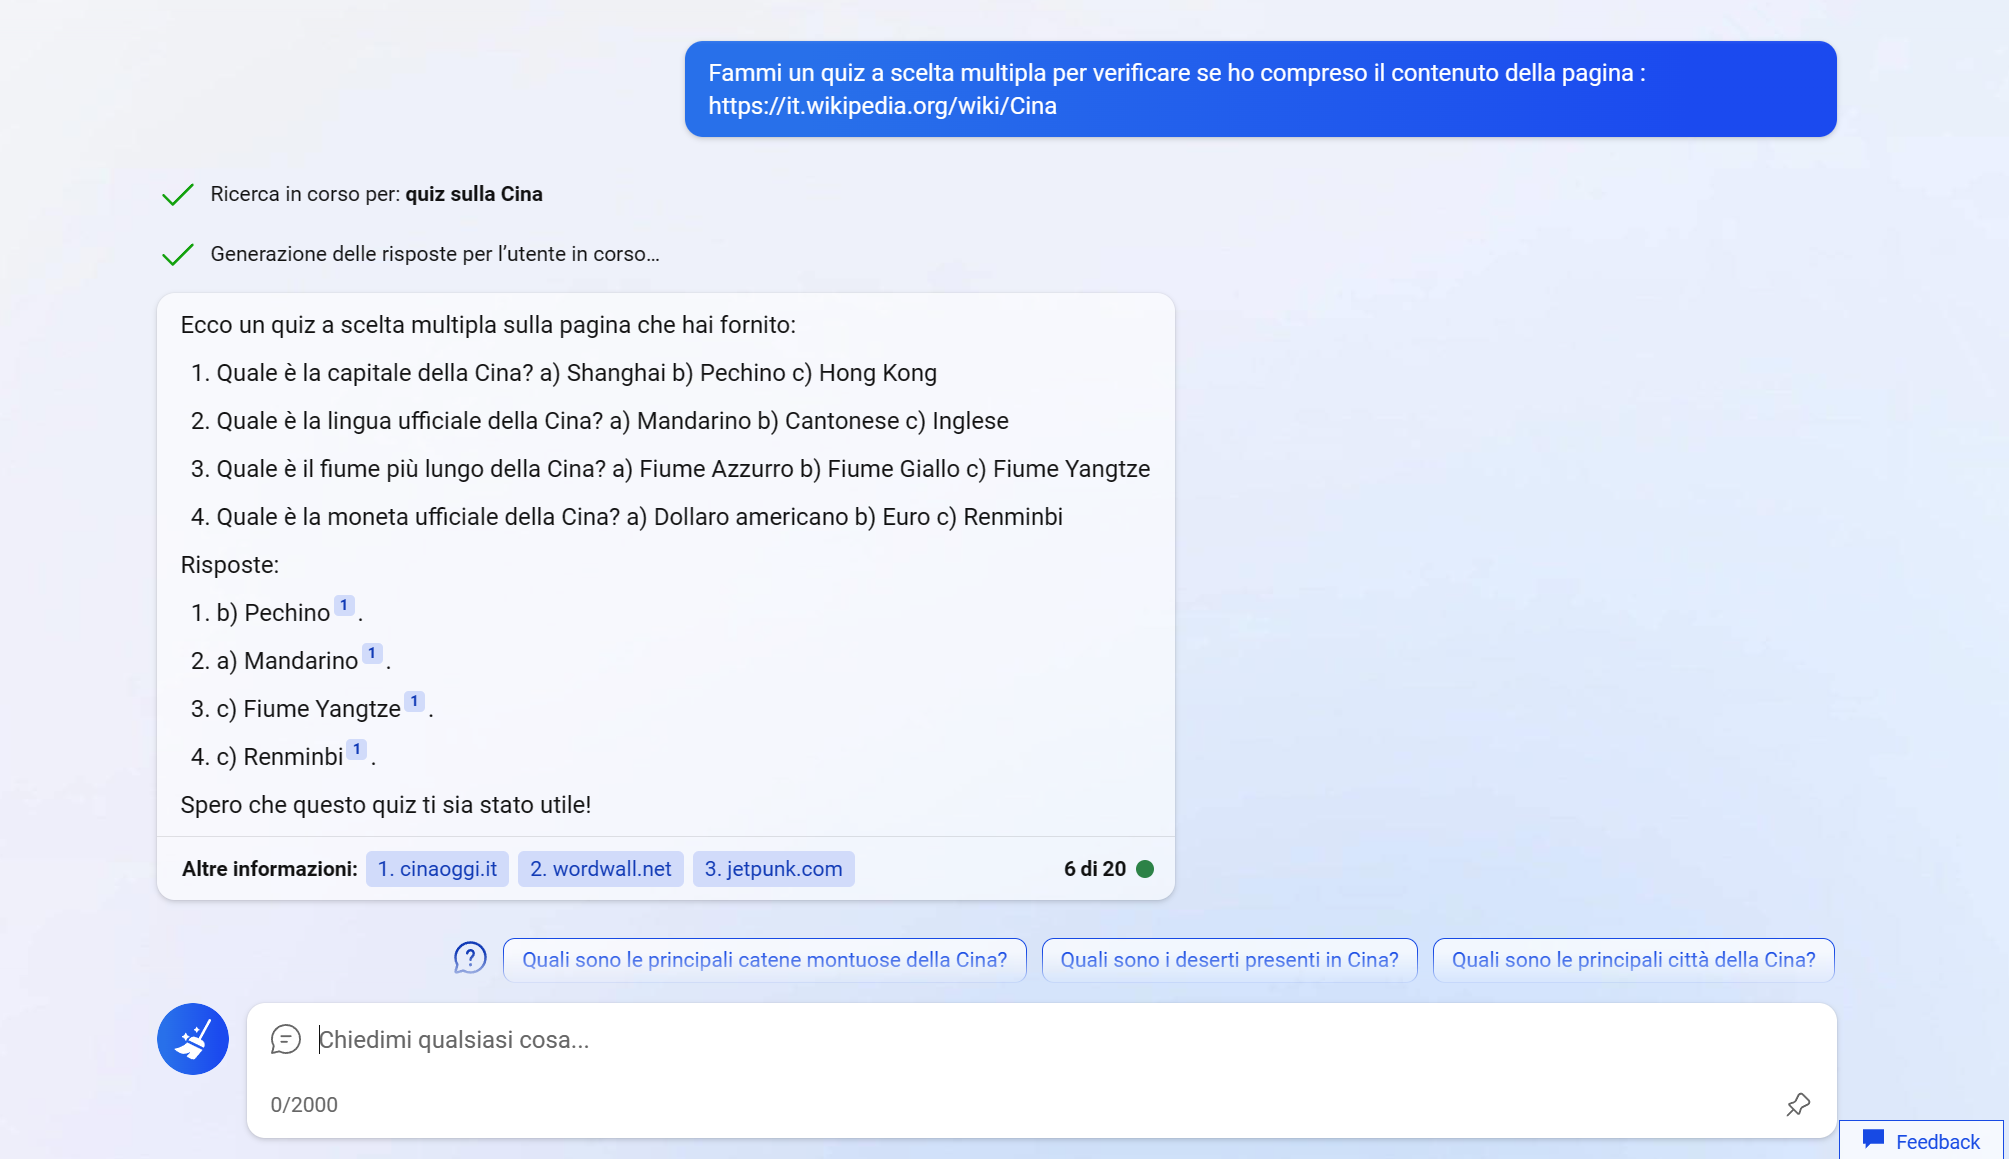The image size is (2009, 1159).
Task: Click the question mark suggestions icon
Action: click(x=468, y=959)
